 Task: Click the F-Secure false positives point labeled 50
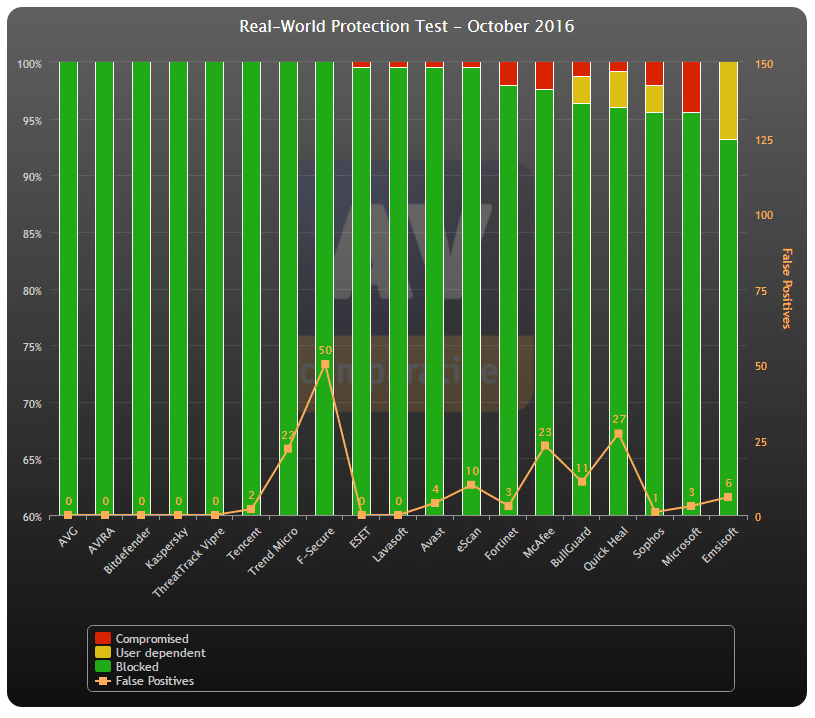click(x=325, y=364)
